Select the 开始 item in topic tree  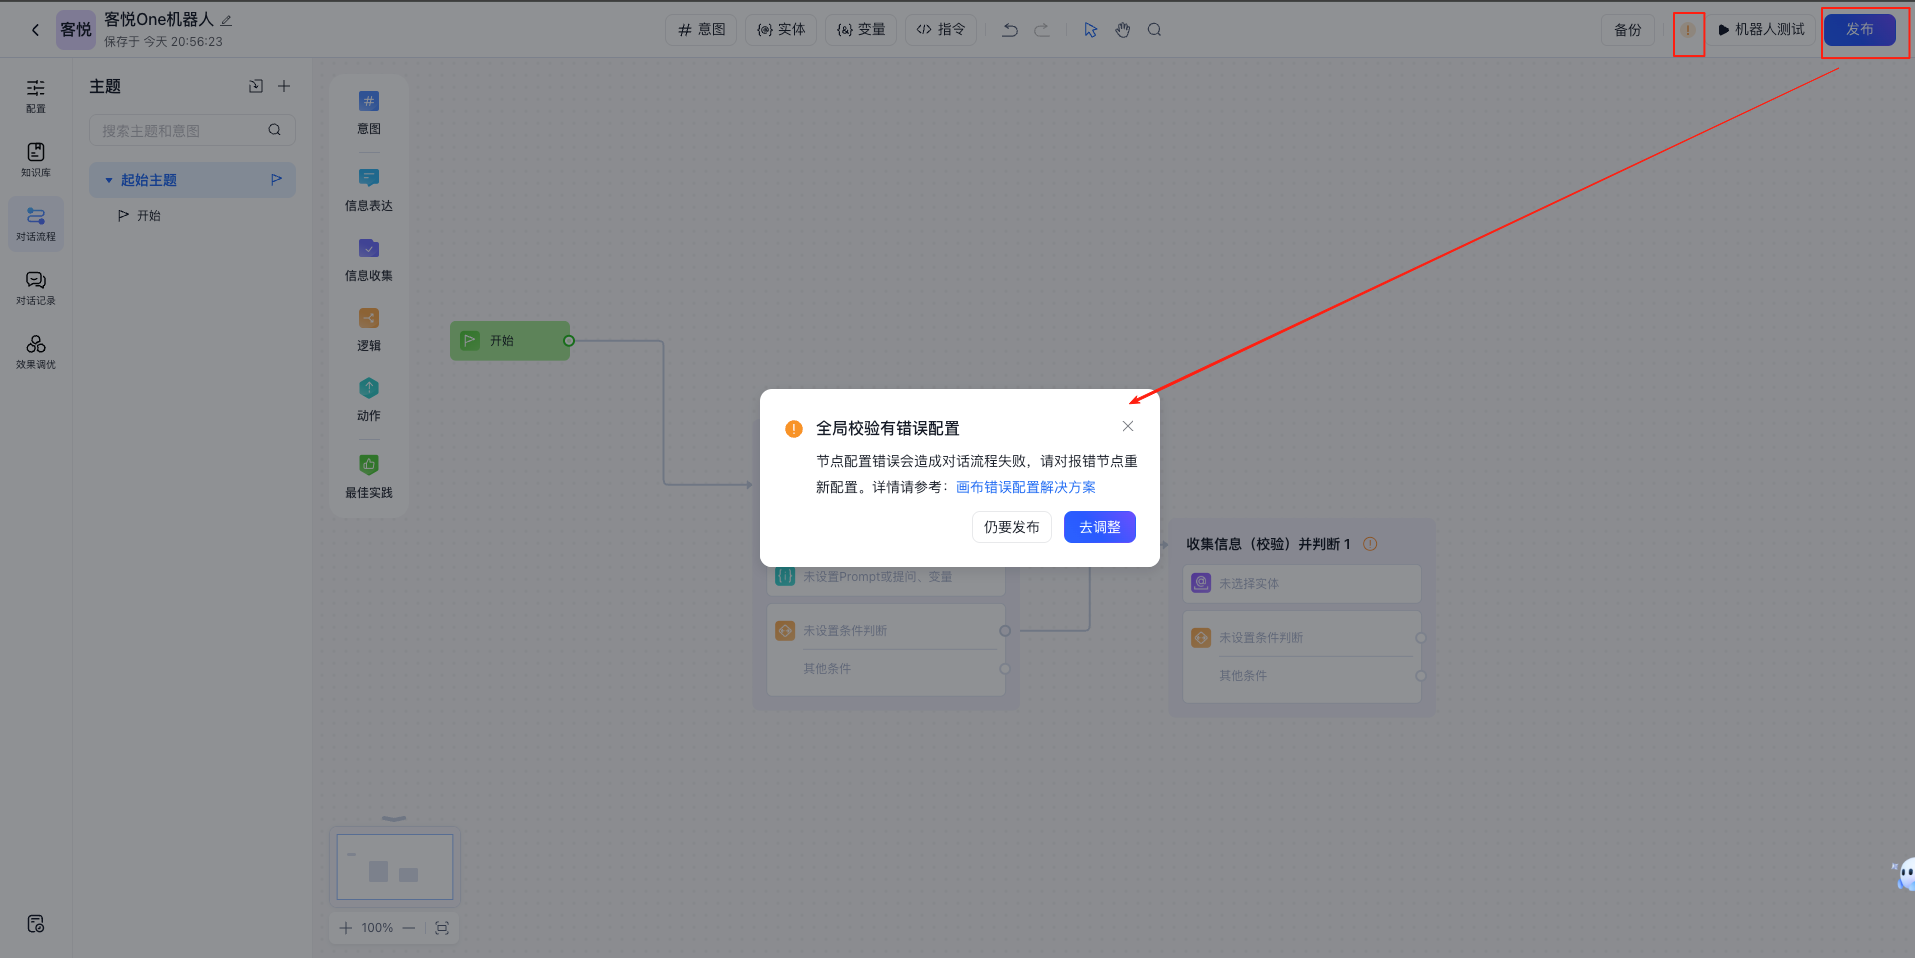(148, 216)
